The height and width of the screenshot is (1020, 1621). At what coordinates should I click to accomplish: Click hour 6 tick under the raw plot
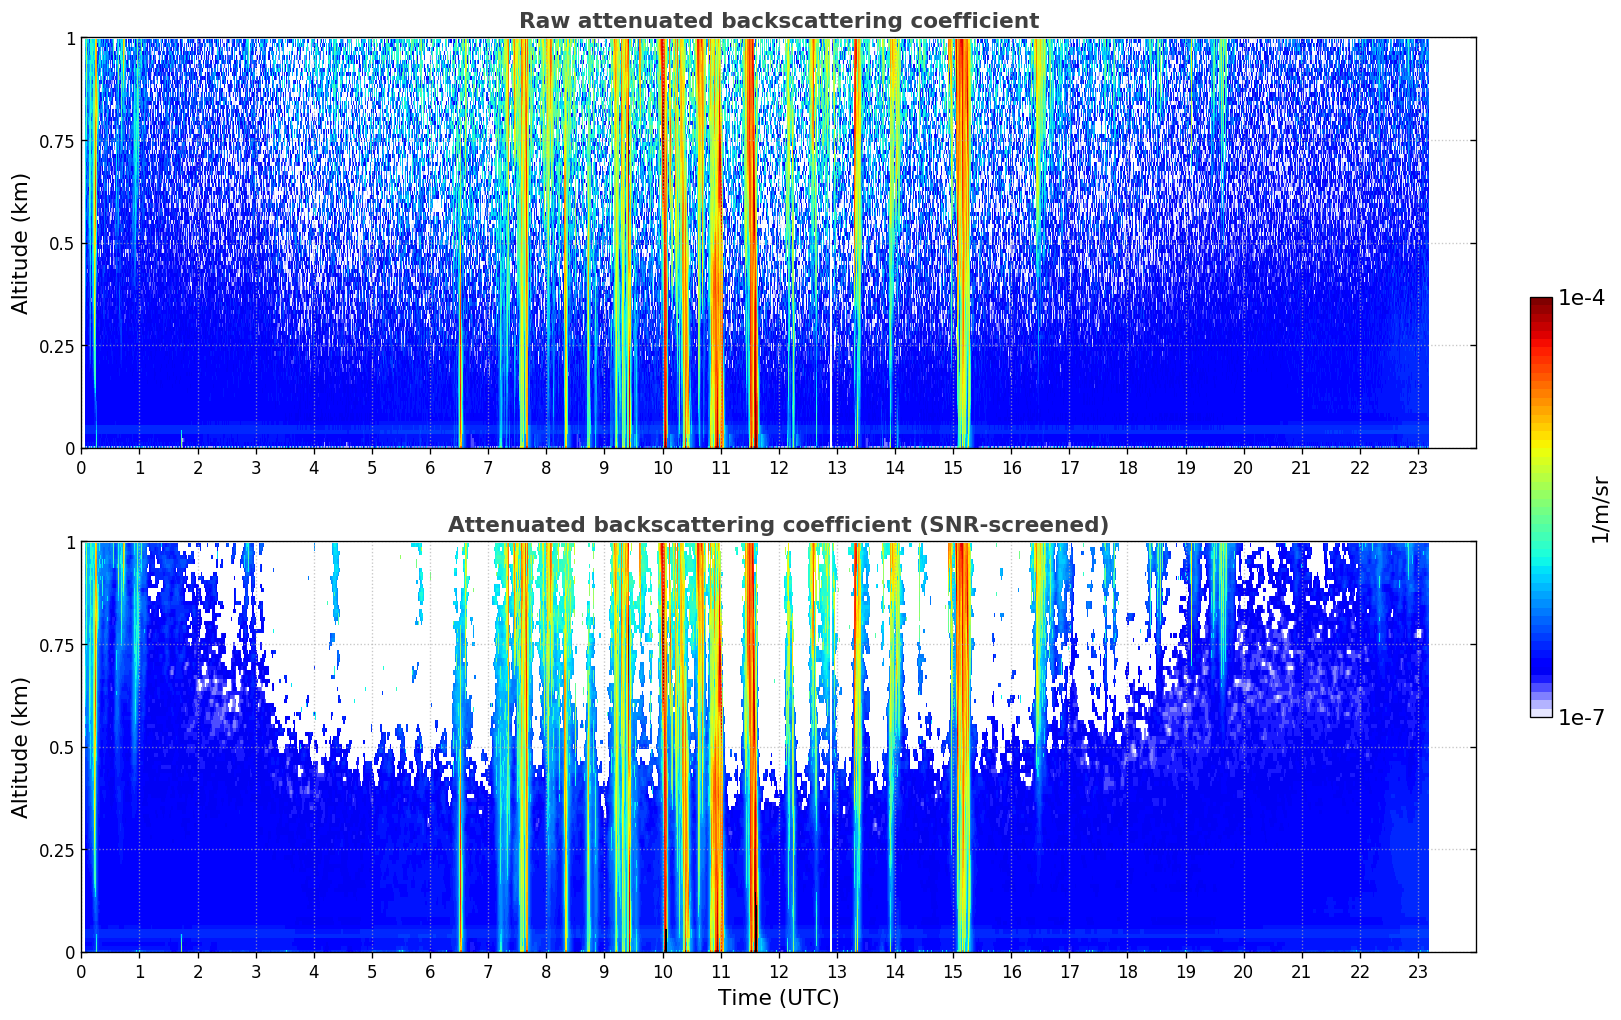[430, 467]
